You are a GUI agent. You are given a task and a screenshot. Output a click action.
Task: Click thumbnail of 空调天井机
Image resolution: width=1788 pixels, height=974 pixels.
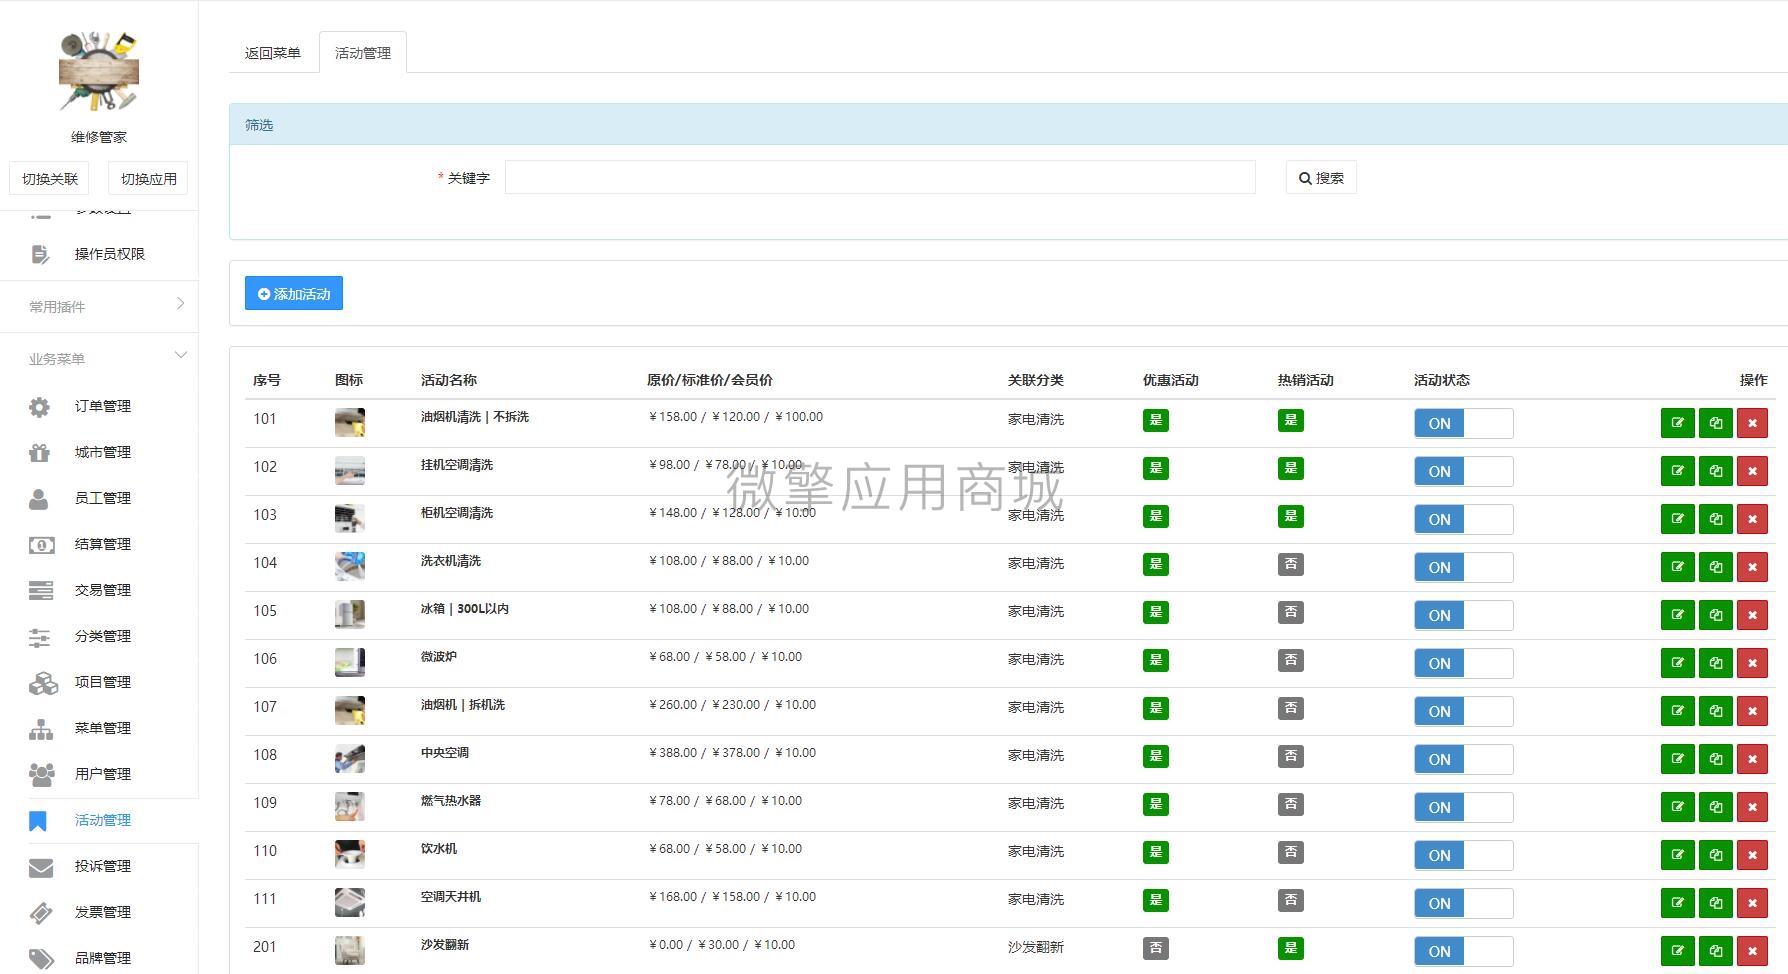[x=350, y=902]
